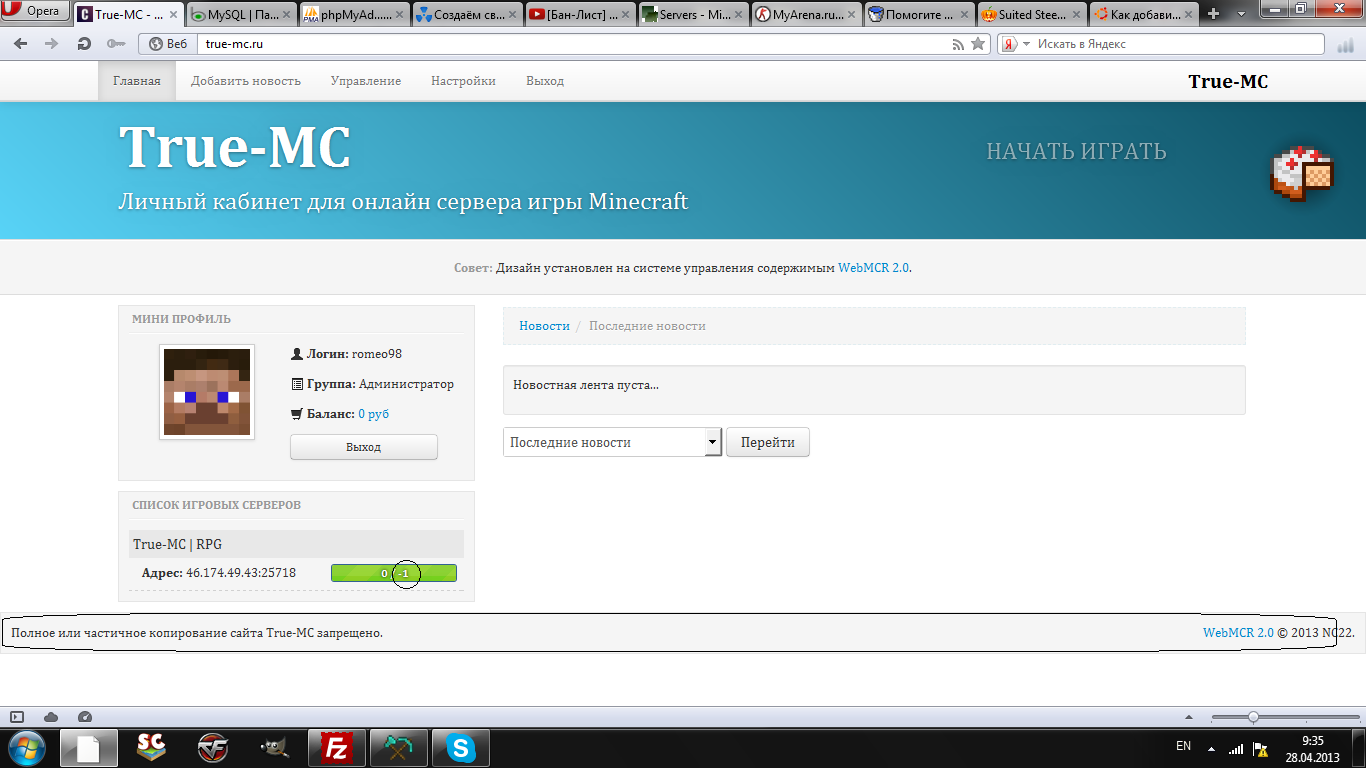
Task: Open the WebMCR 2.0 link in tip
Action: point(873,268)
